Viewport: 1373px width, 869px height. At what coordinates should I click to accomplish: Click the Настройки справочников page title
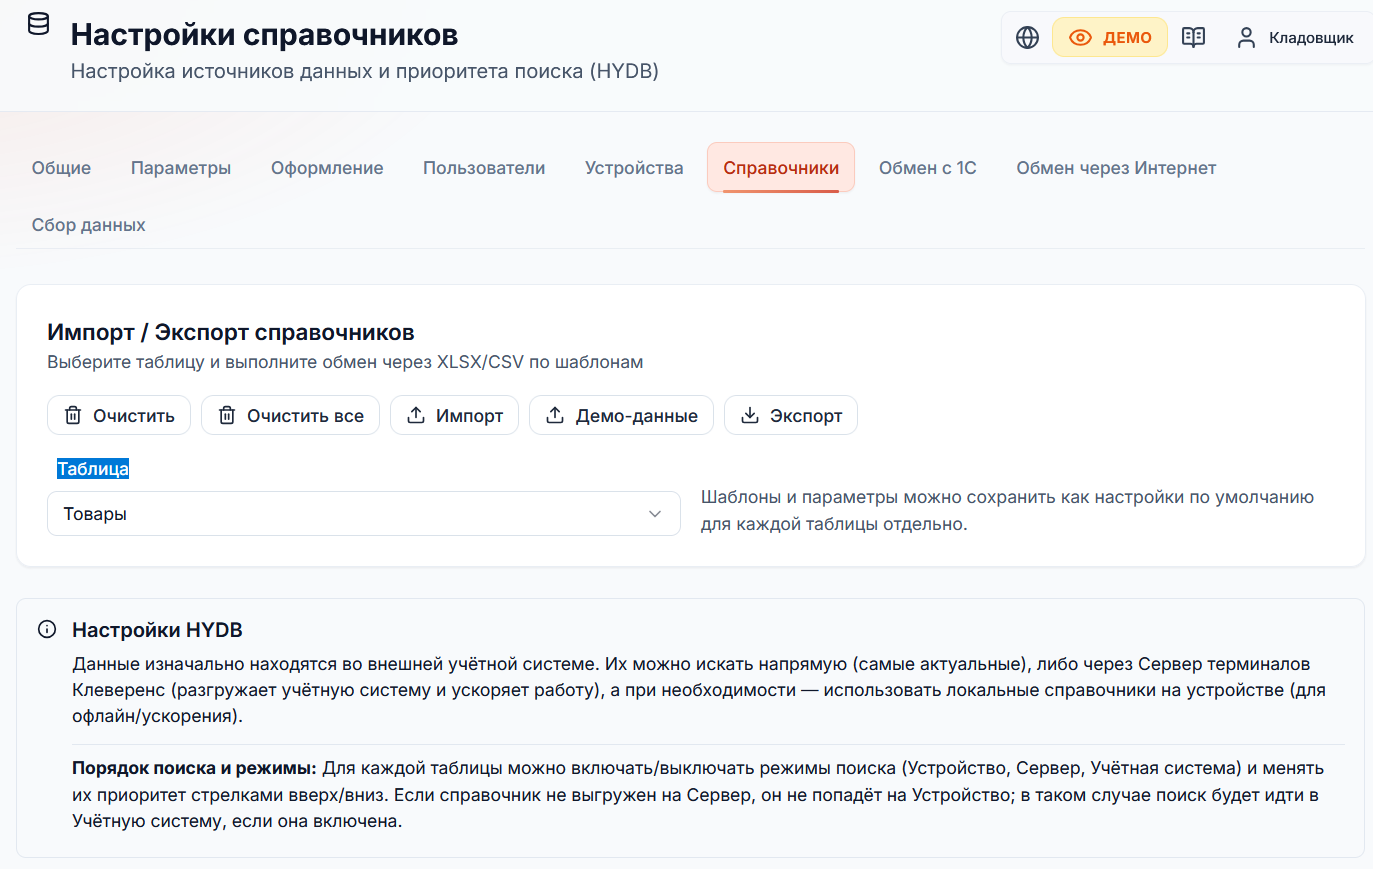click(264, 35)
